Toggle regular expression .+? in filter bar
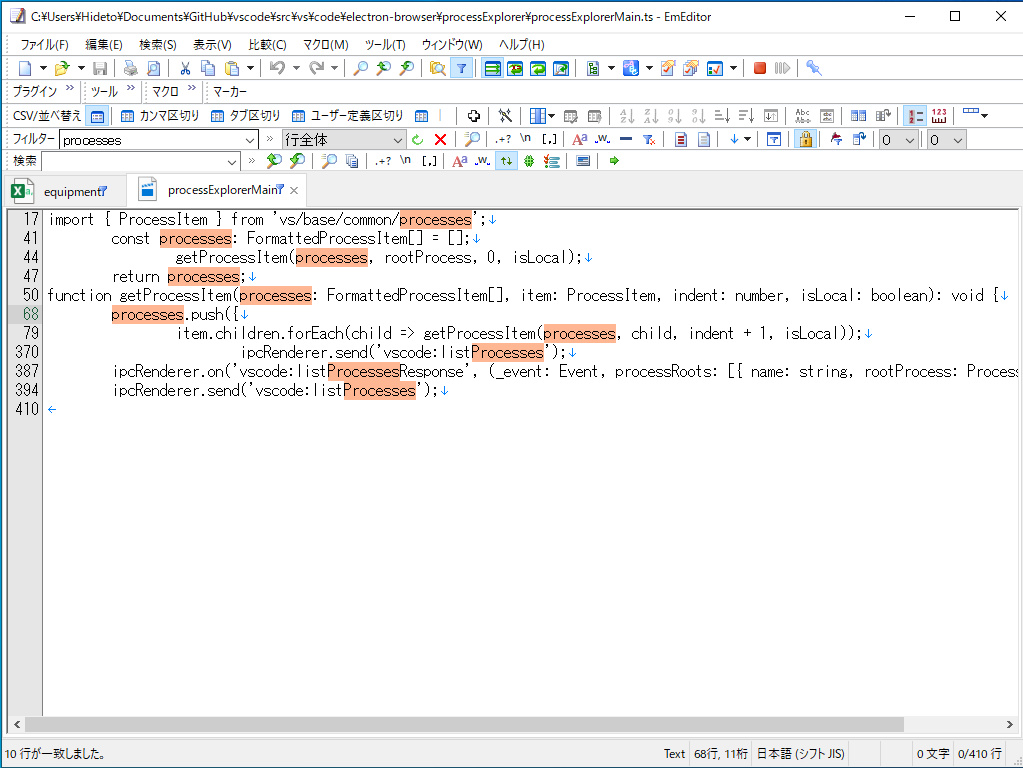1023x768 pixels. (502, 139)
